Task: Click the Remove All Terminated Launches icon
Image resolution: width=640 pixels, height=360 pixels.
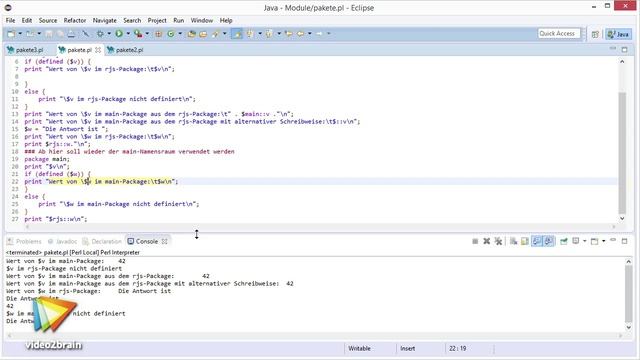Action: [498, 242]
